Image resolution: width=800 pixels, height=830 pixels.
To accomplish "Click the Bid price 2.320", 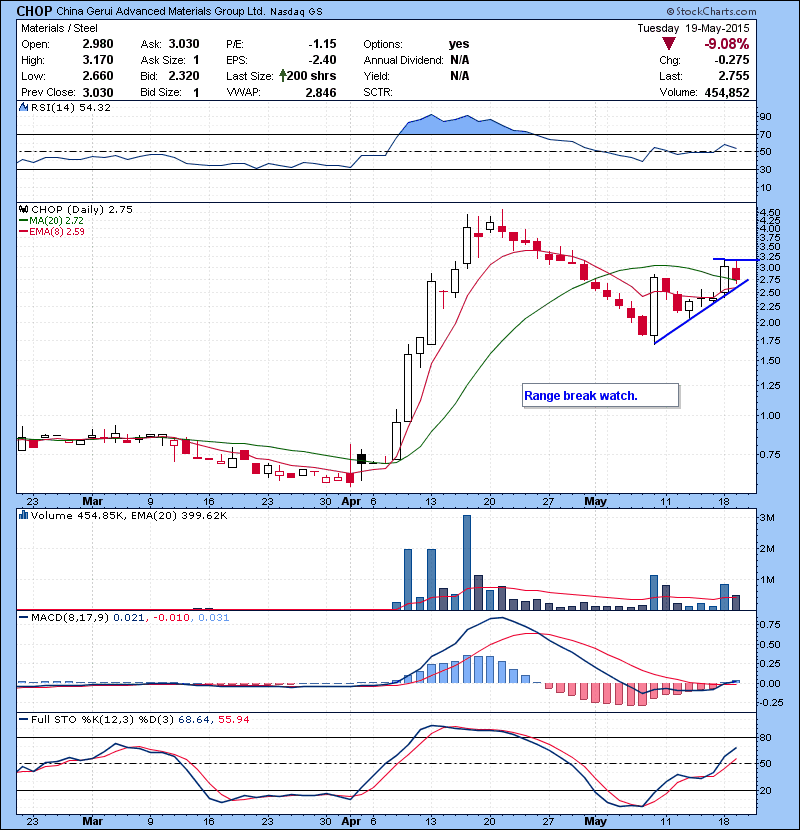I will (x=184, y=76).
